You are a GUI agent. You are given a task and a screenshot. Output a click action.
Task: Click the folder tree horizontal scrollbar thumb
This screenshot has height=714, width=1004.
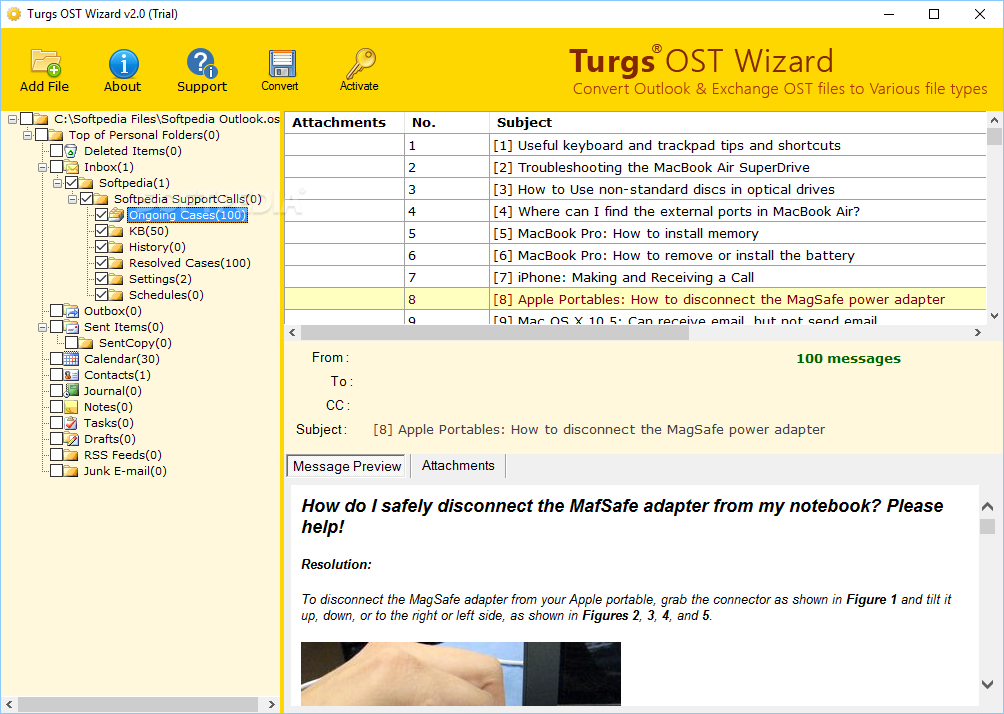pyautogui.click(x=138, y=704)
